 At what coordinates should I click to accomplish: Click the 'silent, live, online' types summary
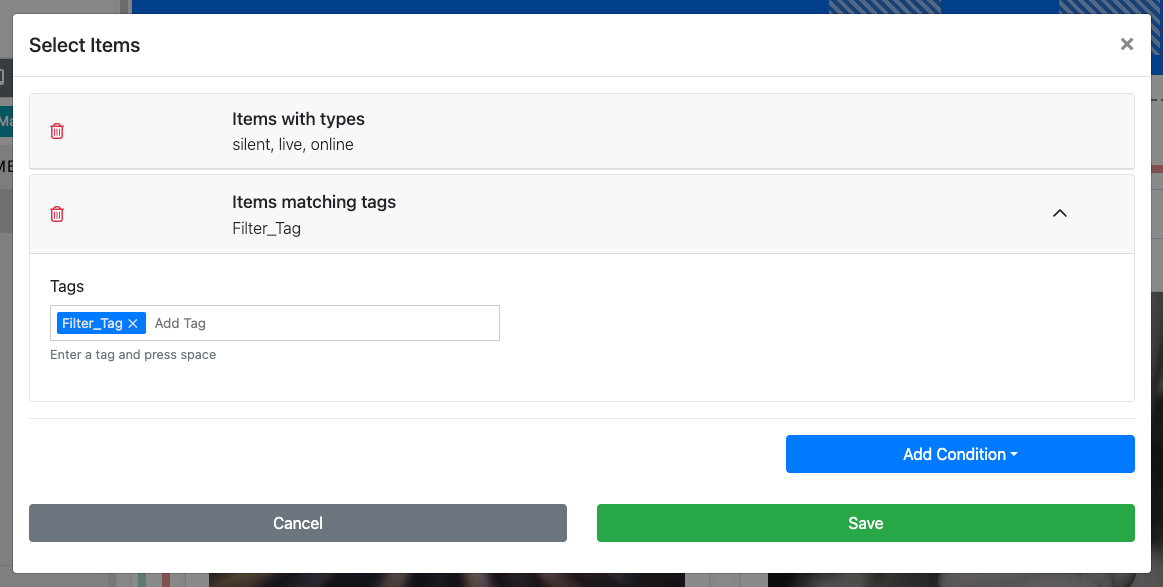tap(293, 144)
